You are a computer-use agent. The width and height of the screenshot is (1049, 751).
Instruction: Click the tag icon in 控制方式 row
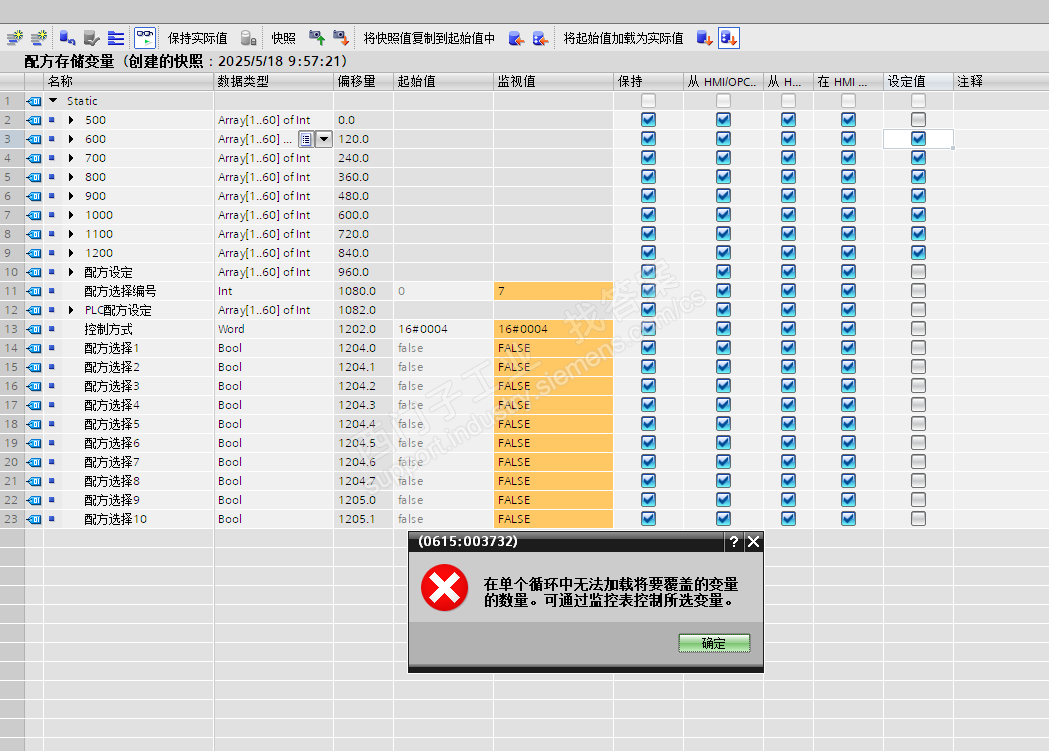click(33, 330)
